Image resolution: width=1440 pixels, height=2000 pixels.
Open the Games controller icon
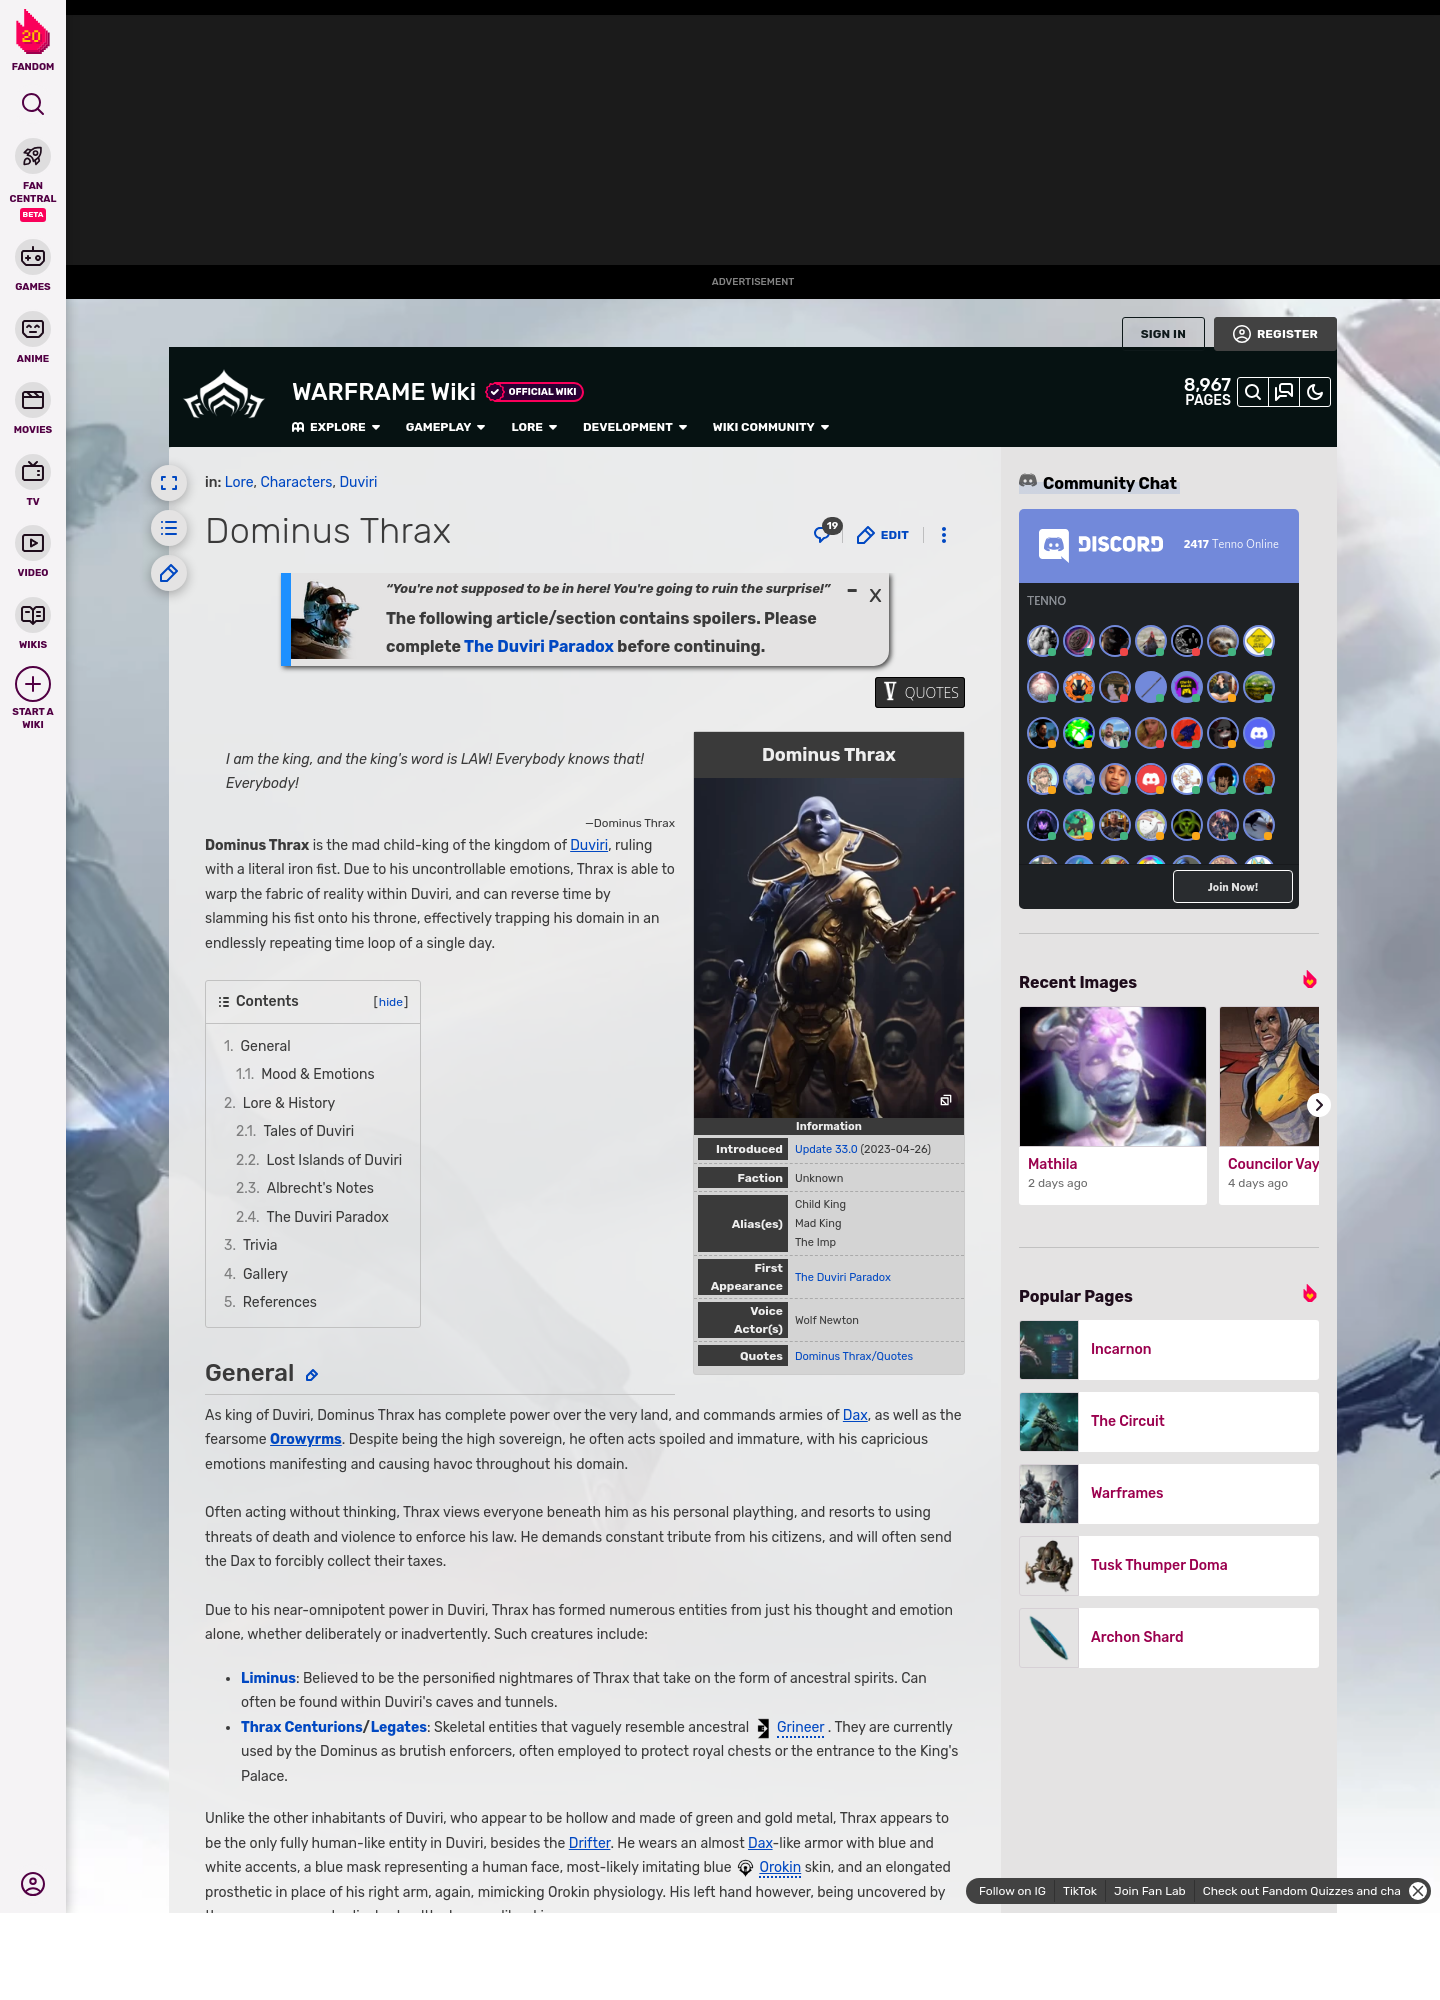[x=33, y=257]
